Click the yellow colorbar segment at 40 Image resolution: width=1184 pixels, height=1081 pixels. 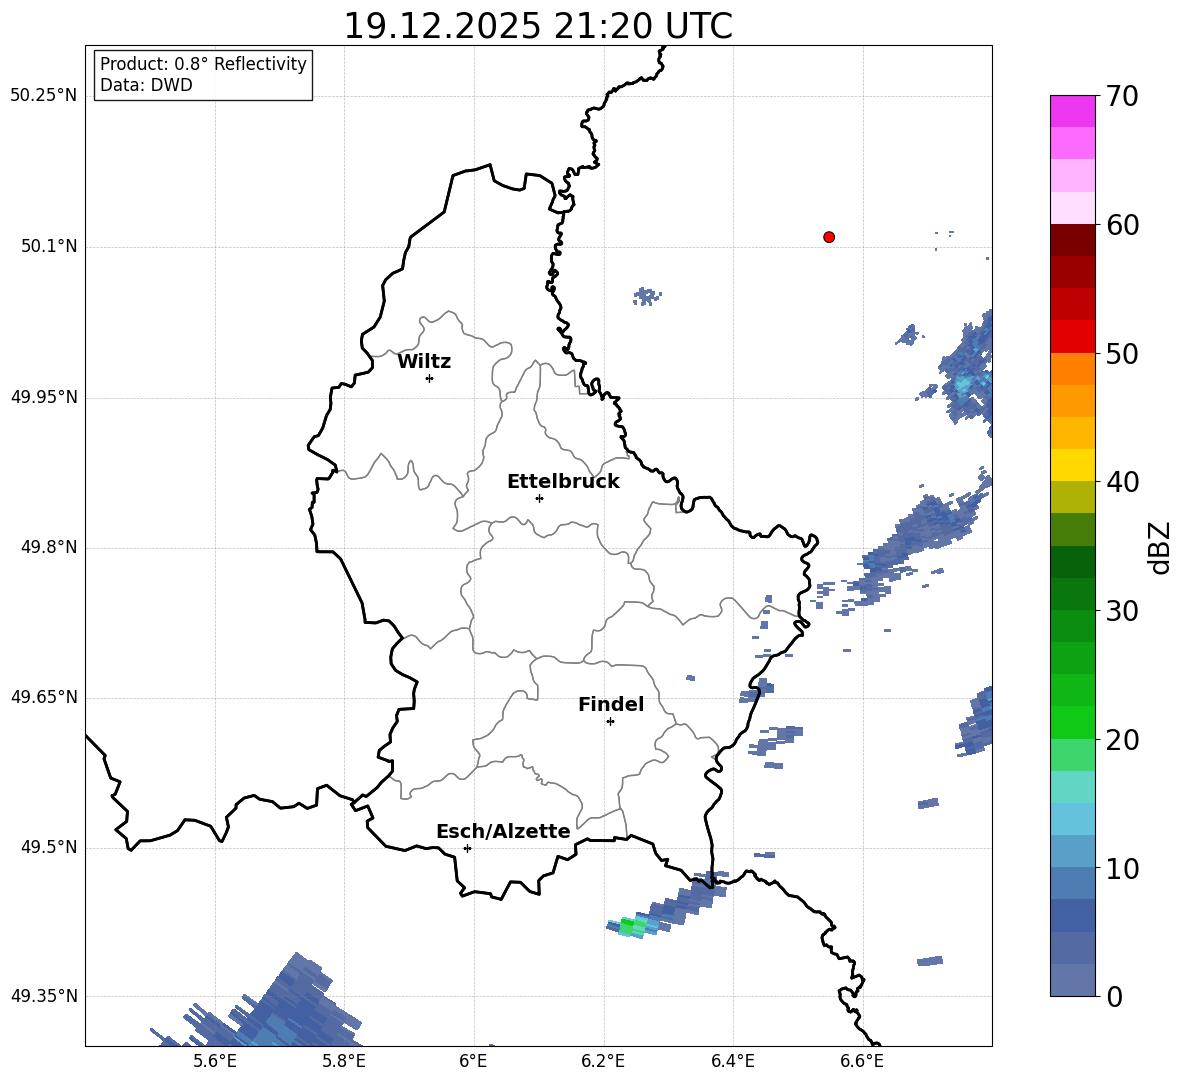(x=1072, y=464)
